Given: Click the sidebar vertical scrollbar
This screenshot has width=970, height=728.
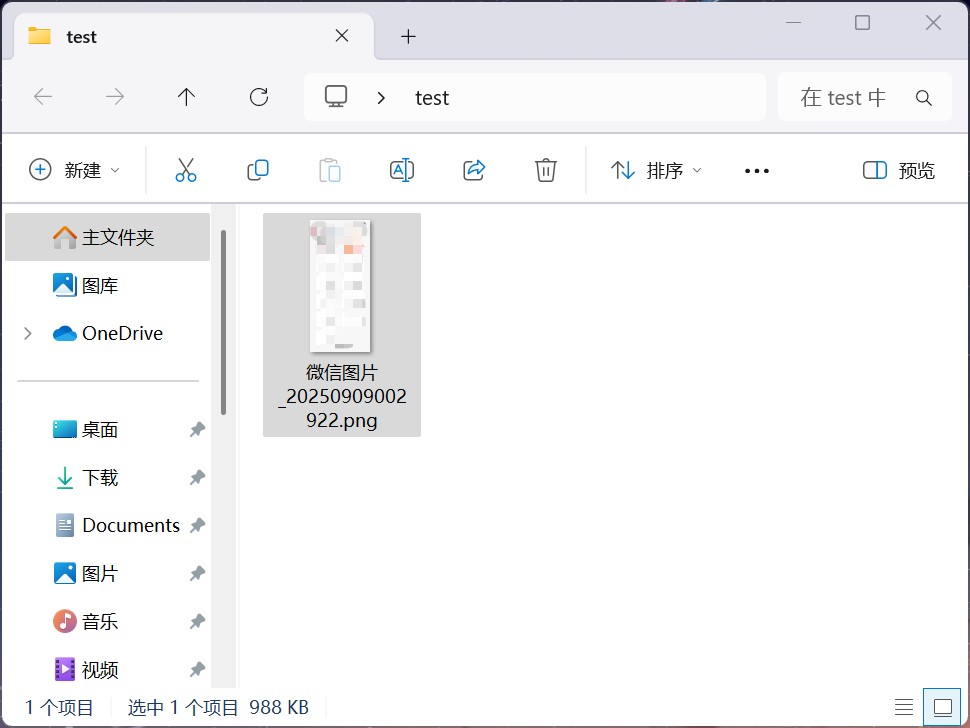Looking at the screenshot, I should click(x=223, y=322).
